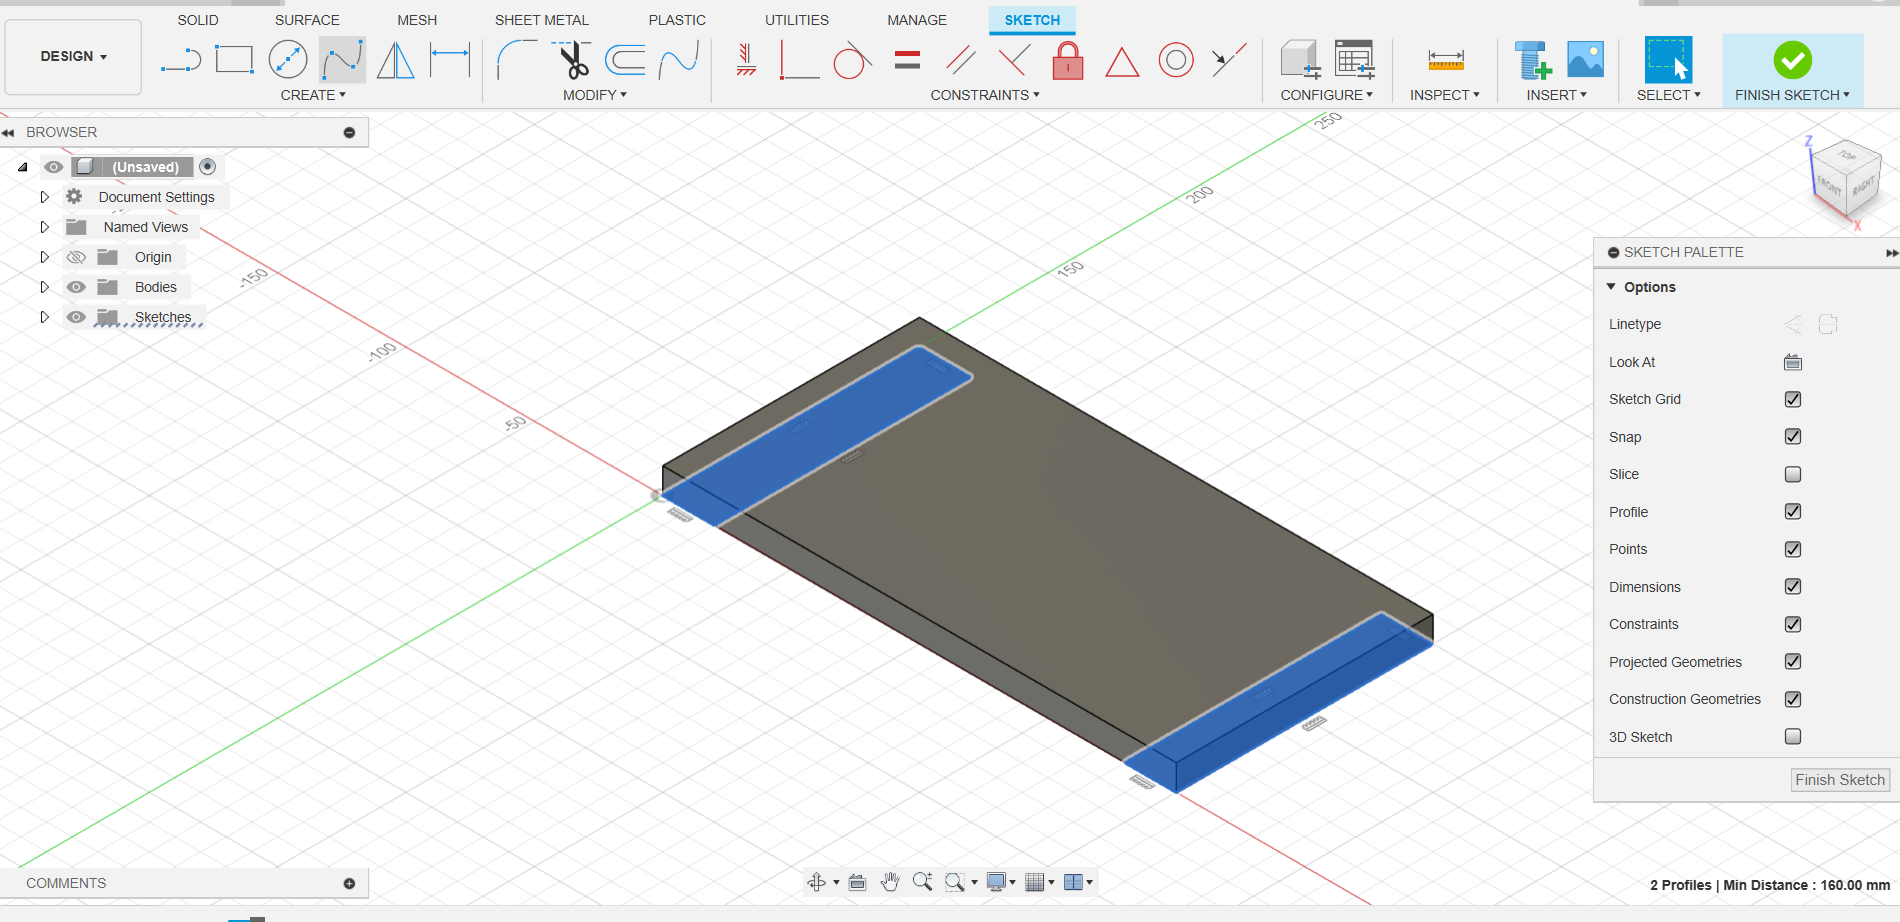Select the Mirror sketch tool
The height and width of the screenshot is (922, 1900).
point(396,60)
